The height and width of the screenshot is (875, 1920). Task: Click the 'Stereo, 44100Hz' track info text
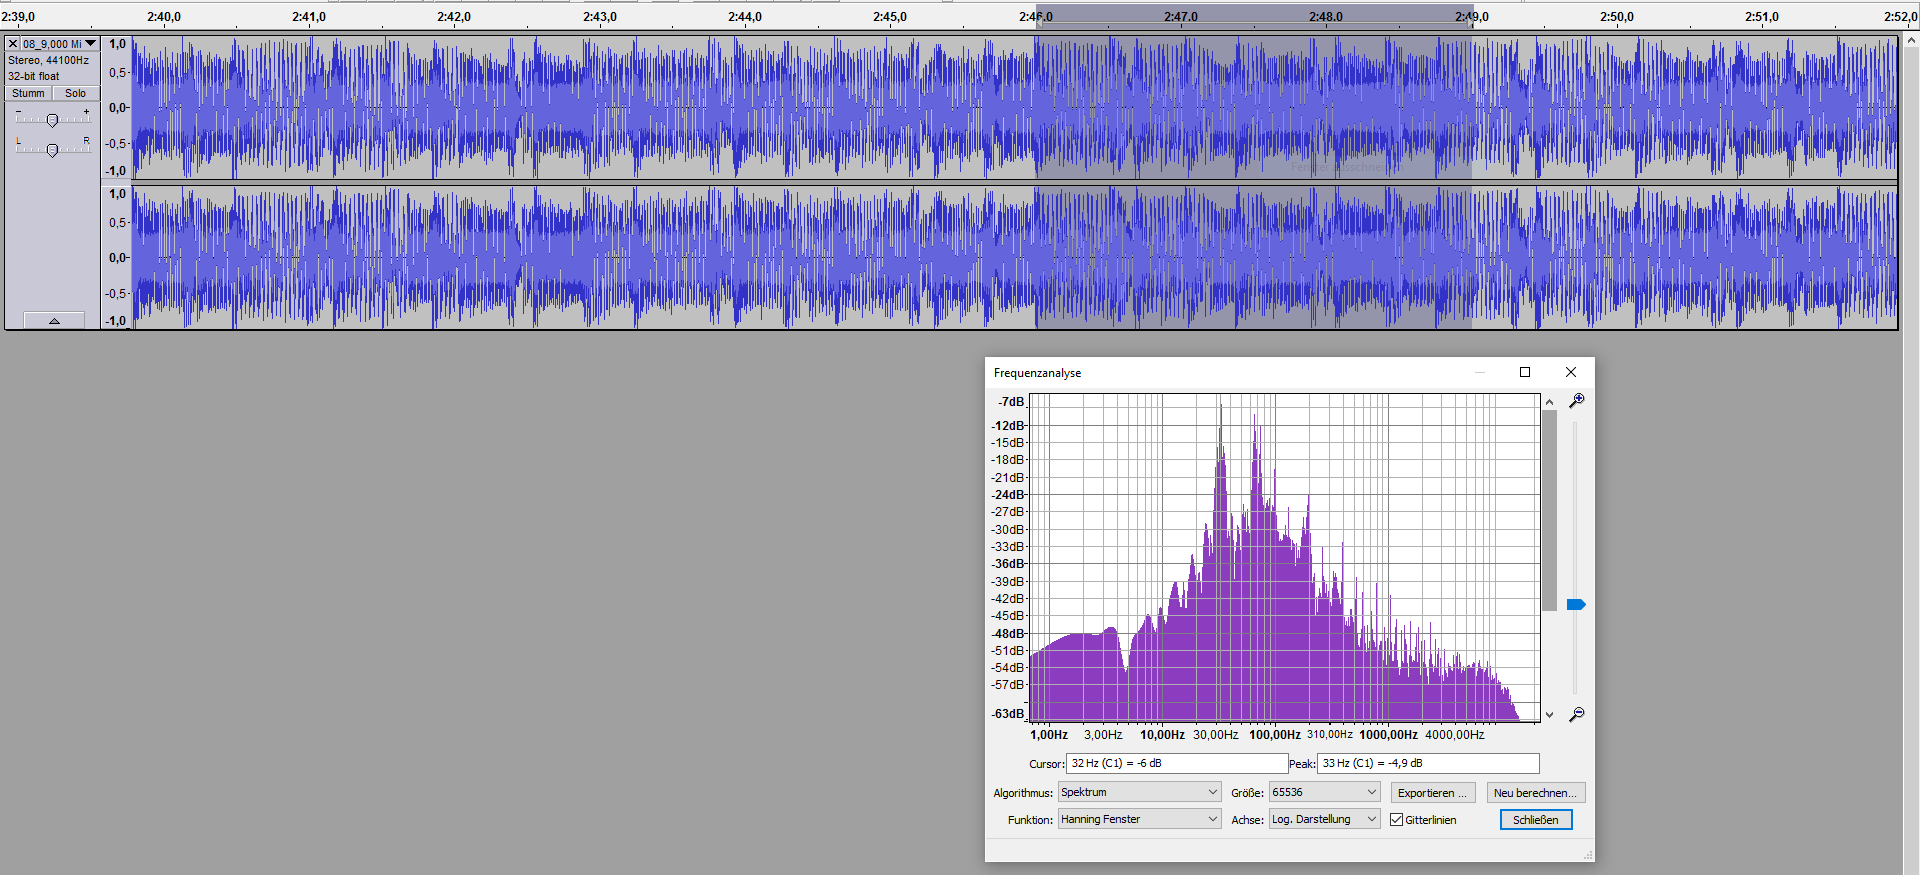point(48,60)
